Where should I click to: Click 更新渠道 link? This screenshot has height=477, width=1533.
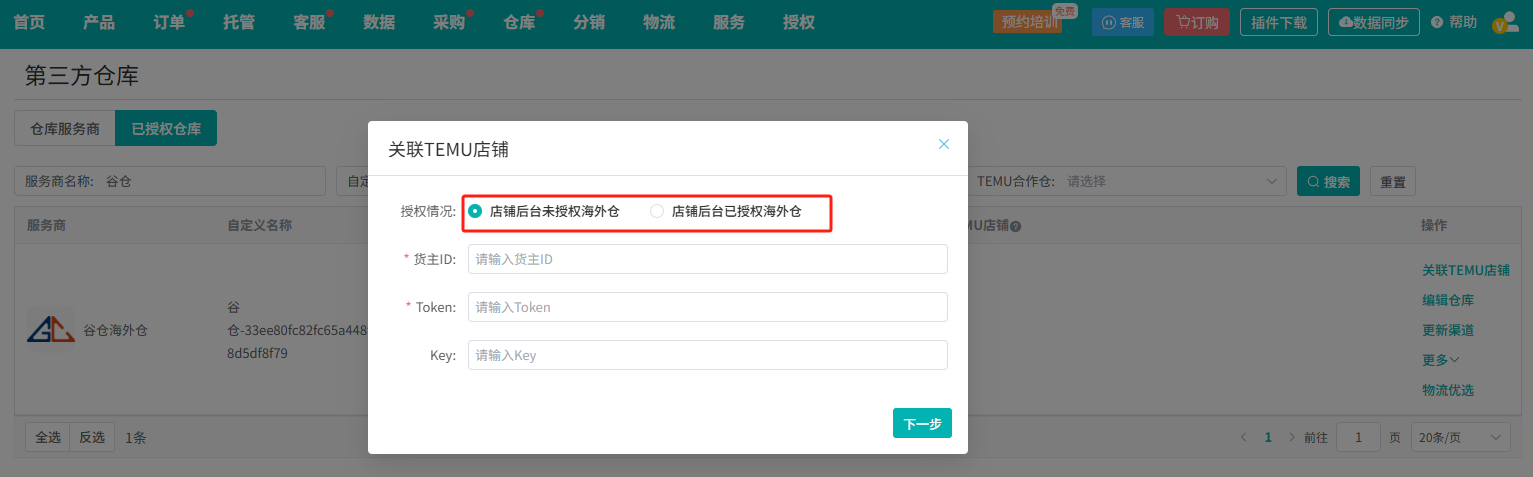pyautogui.click(x=1448, y=330)
